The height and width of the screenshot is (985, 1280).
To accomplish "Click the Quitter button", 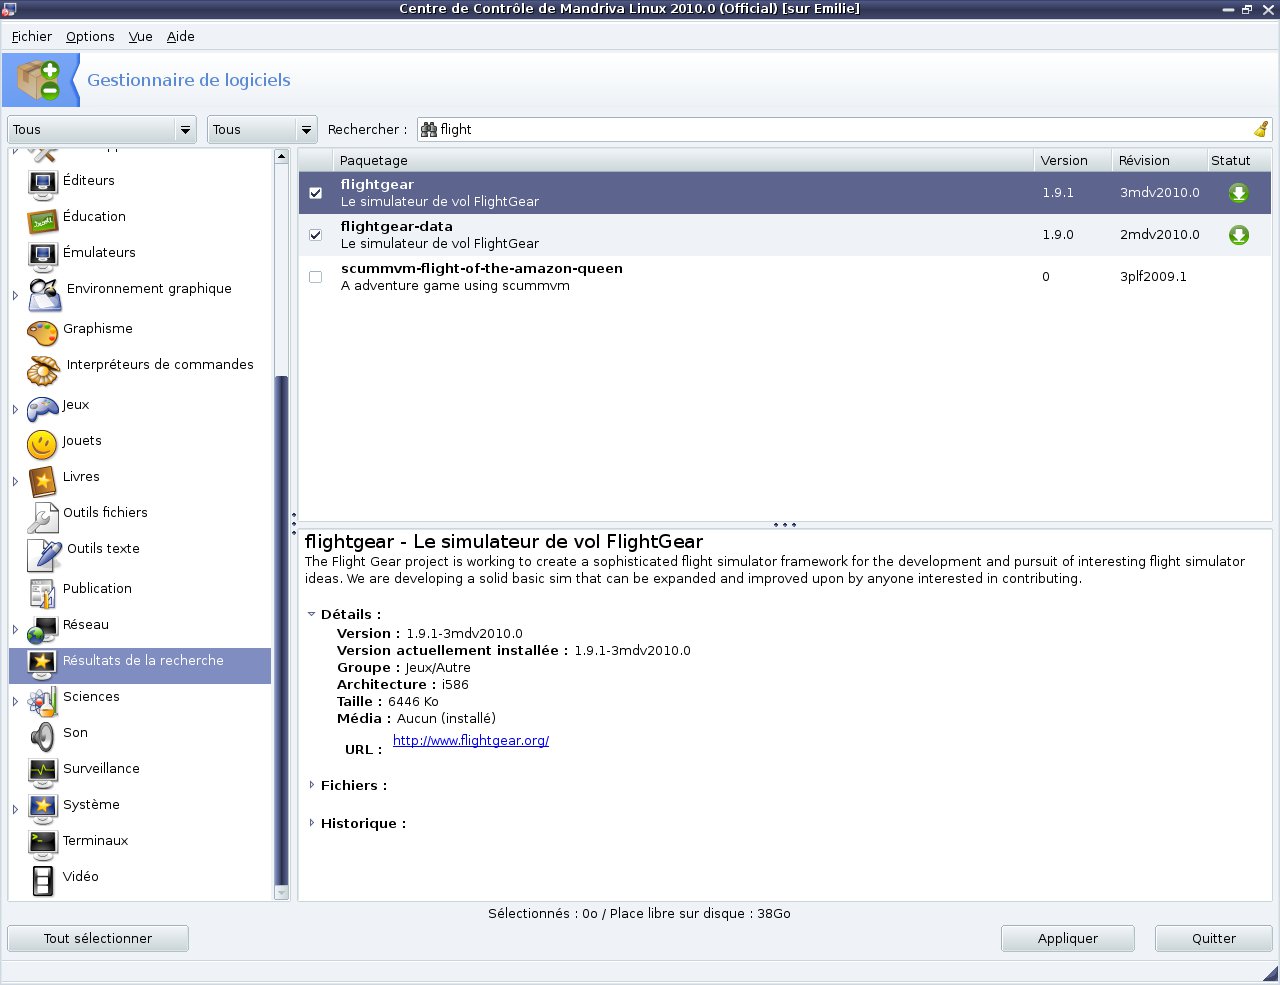I will [x=1214, y=938].
